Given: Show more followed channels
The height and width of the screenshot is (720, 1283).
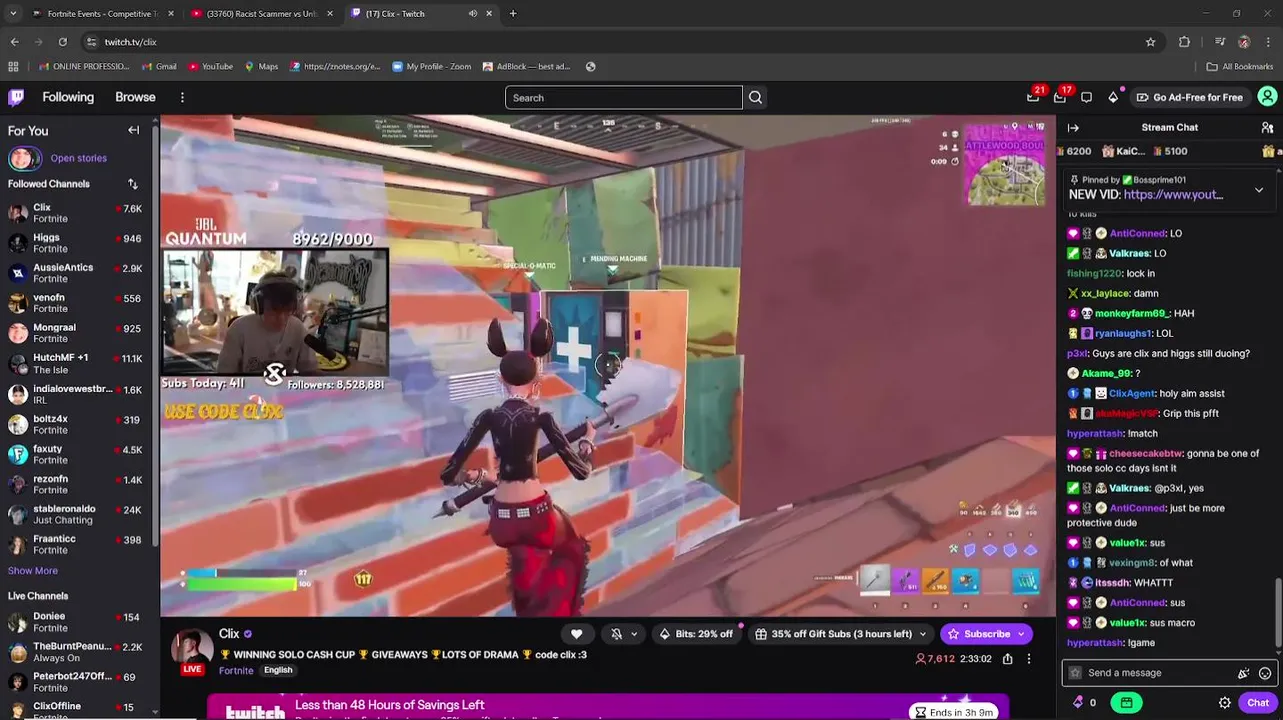Looking at the screenshot, I should [33, 571].
